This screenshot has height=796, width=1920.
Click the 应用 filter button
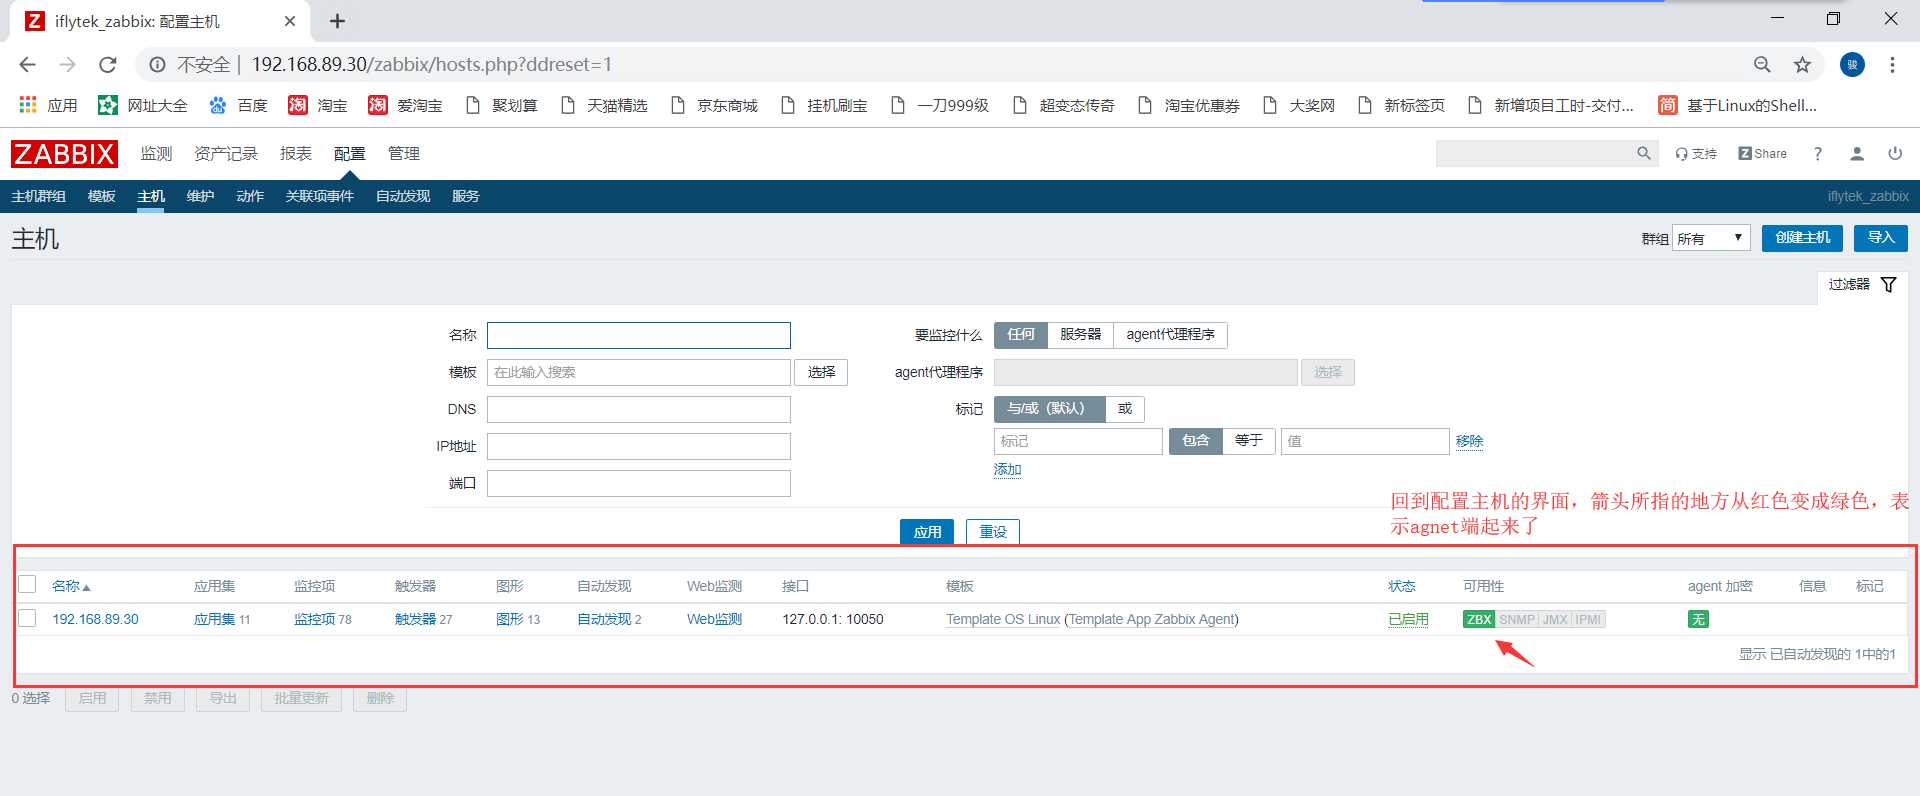(x=927, y=532)
